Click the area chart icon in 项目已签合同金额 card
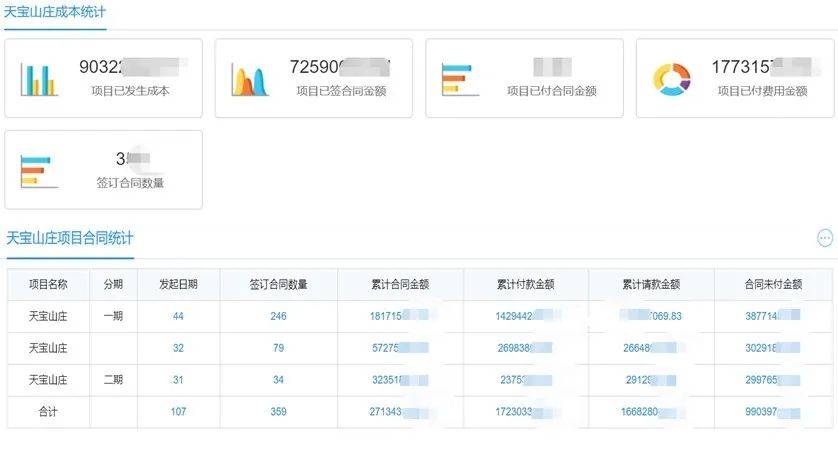Viewport: 838px width, 454px height. pyautogui.click(x=251, y=79)
